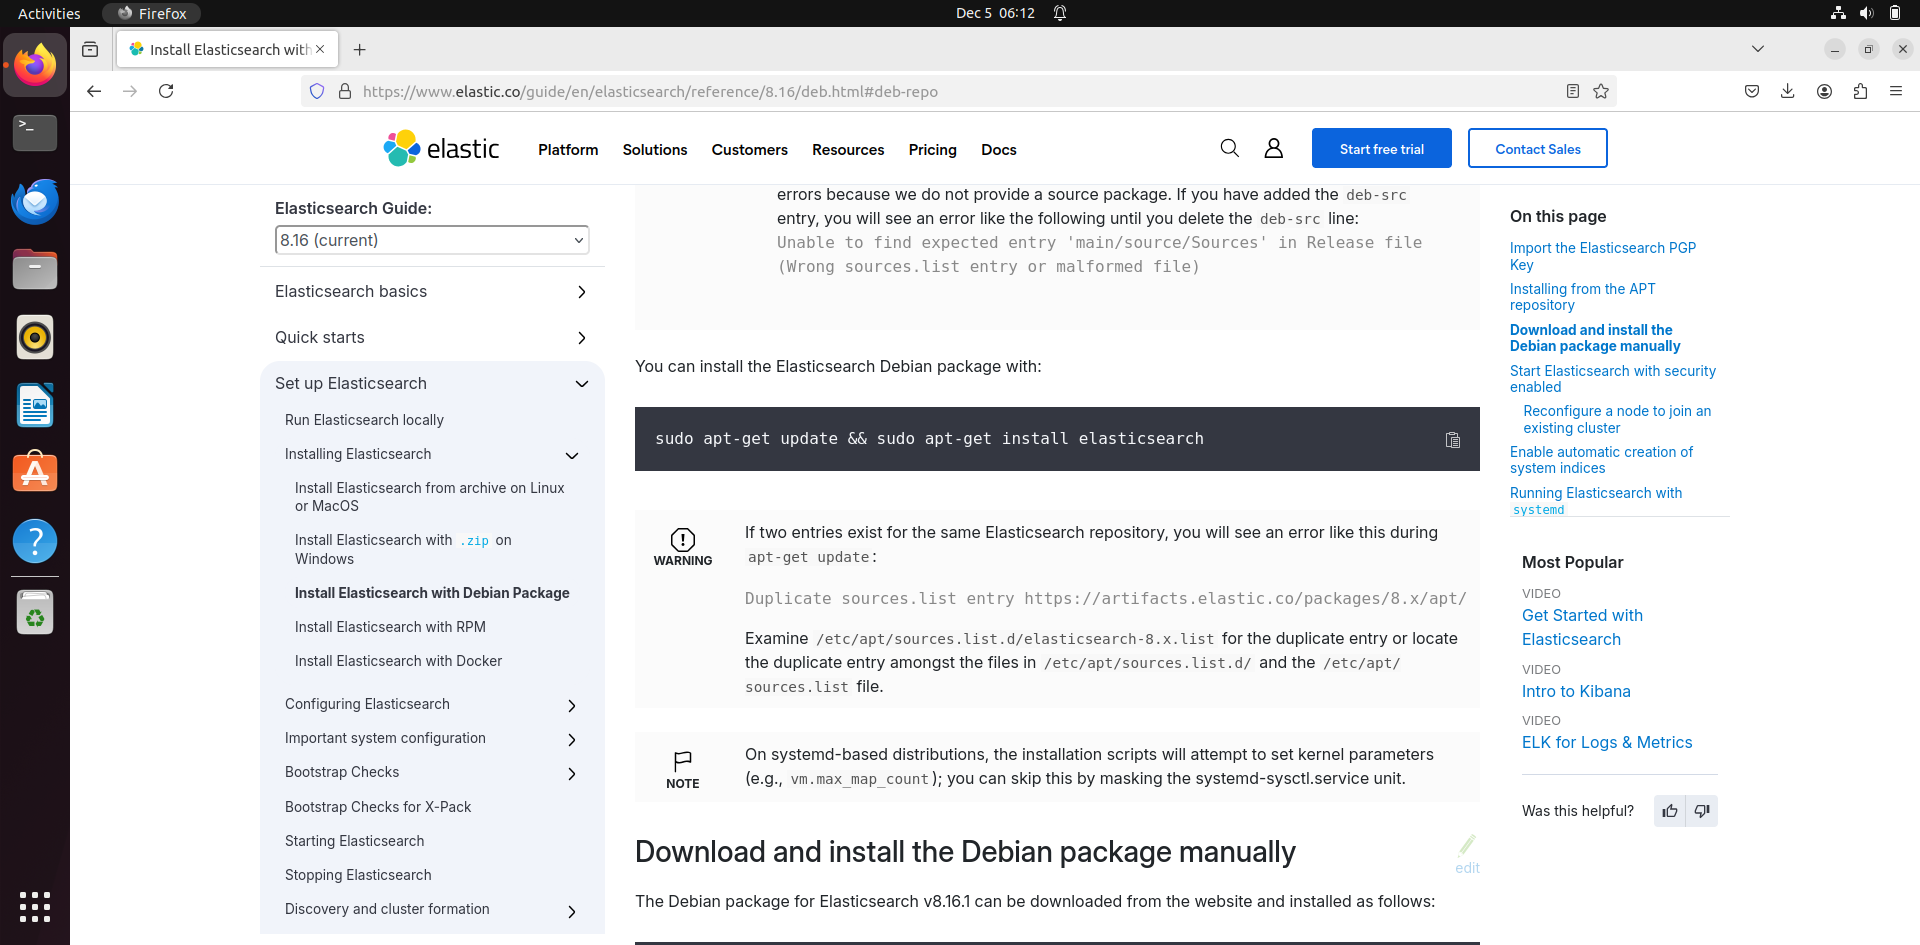Open the 8.16 (current) version dropdown

[432, 240]
